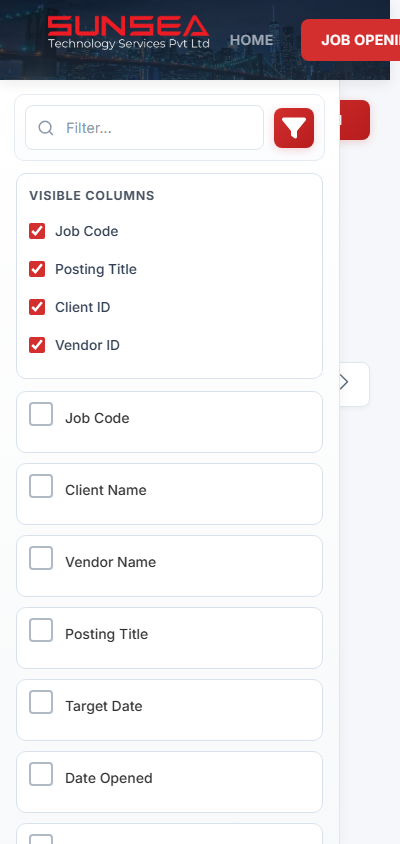Uncheck Posting Title under Visible Columns

coord(37,269)
